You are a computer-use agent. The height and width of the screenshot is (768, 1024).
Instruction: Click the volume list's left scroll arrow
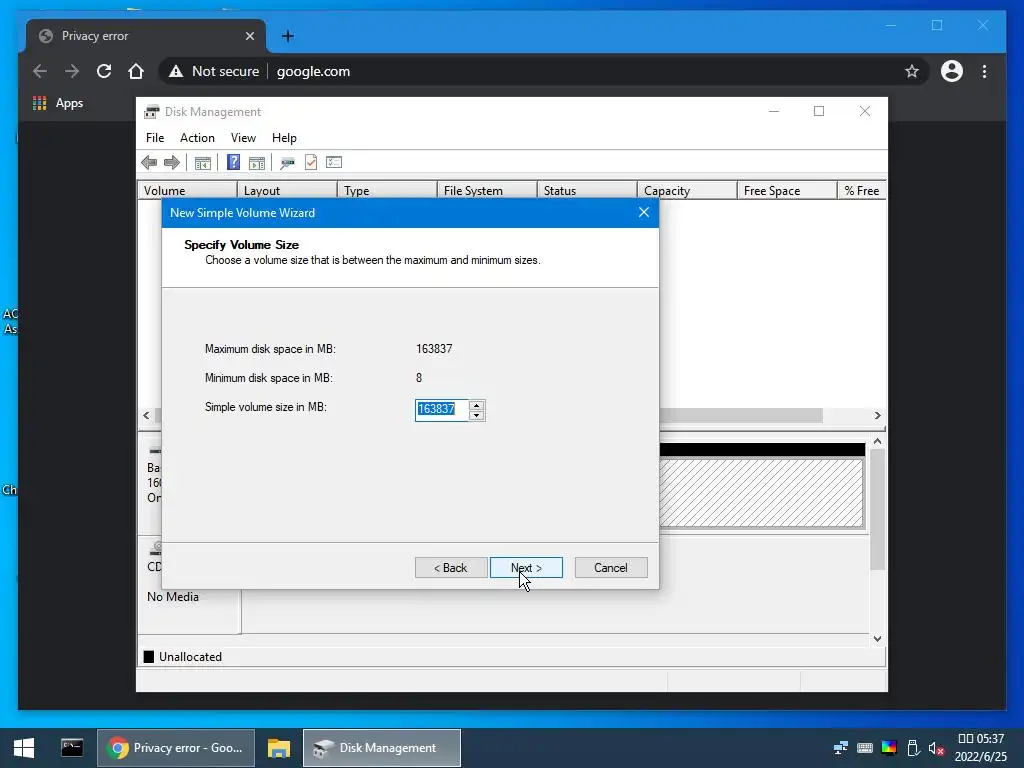146,415
